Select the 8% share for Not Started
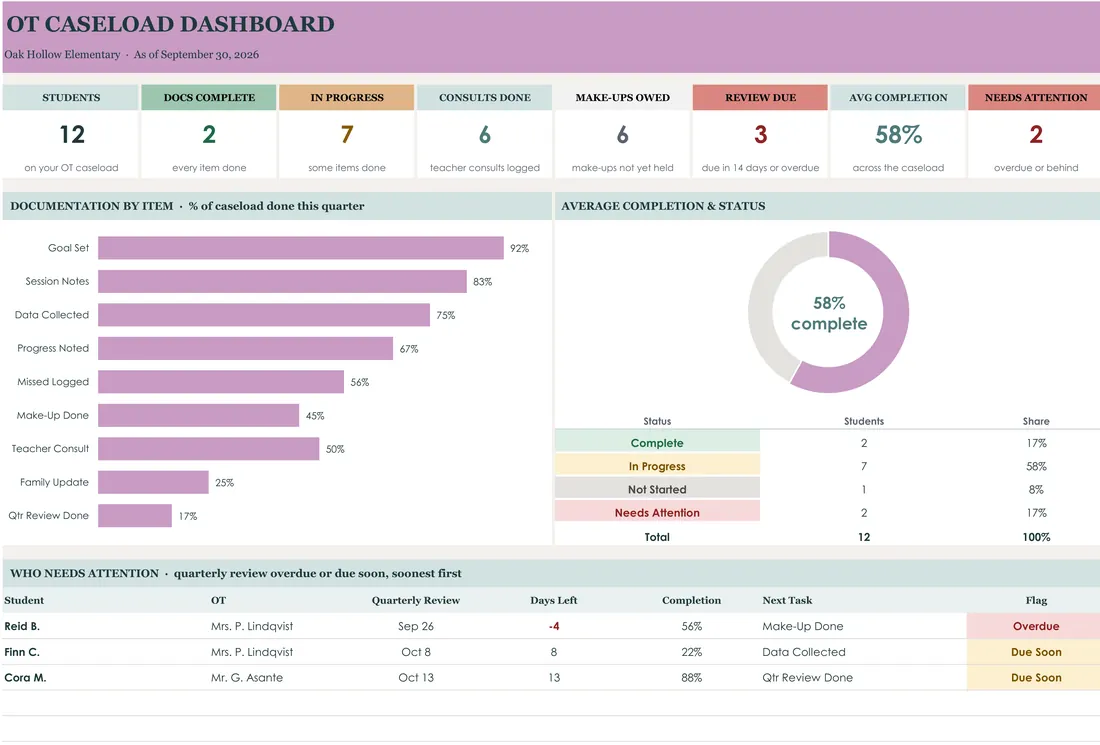The image size is (1100, 745). [1035, 489]
